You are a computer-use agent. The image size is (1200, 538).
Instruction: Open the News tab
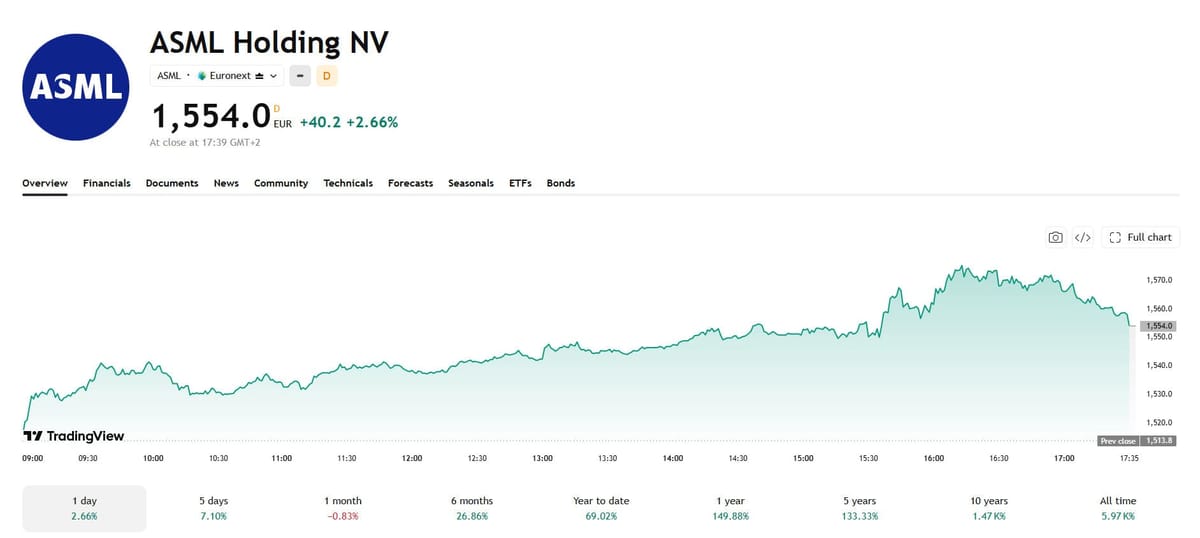pyautogui.click(x=226, y=183)
